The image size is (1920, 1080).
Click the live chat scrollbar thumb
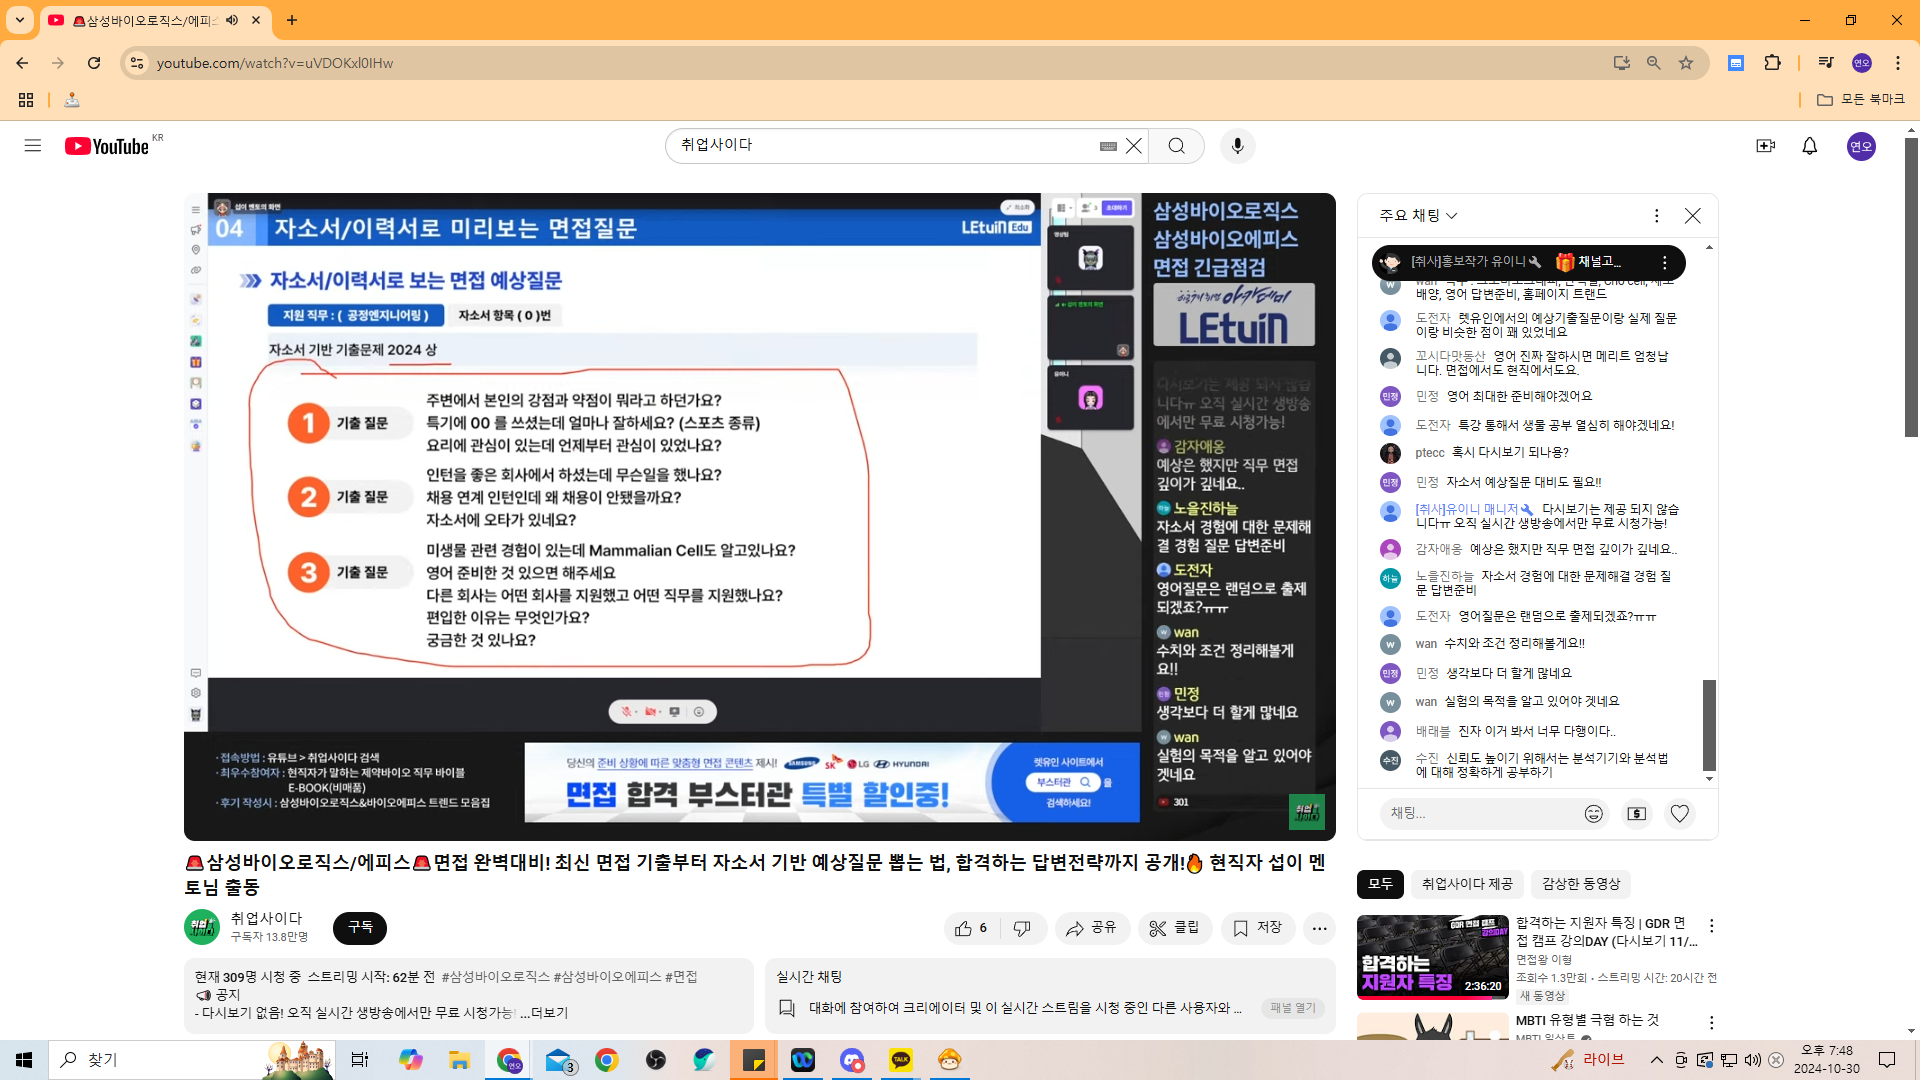[1709, 725]
